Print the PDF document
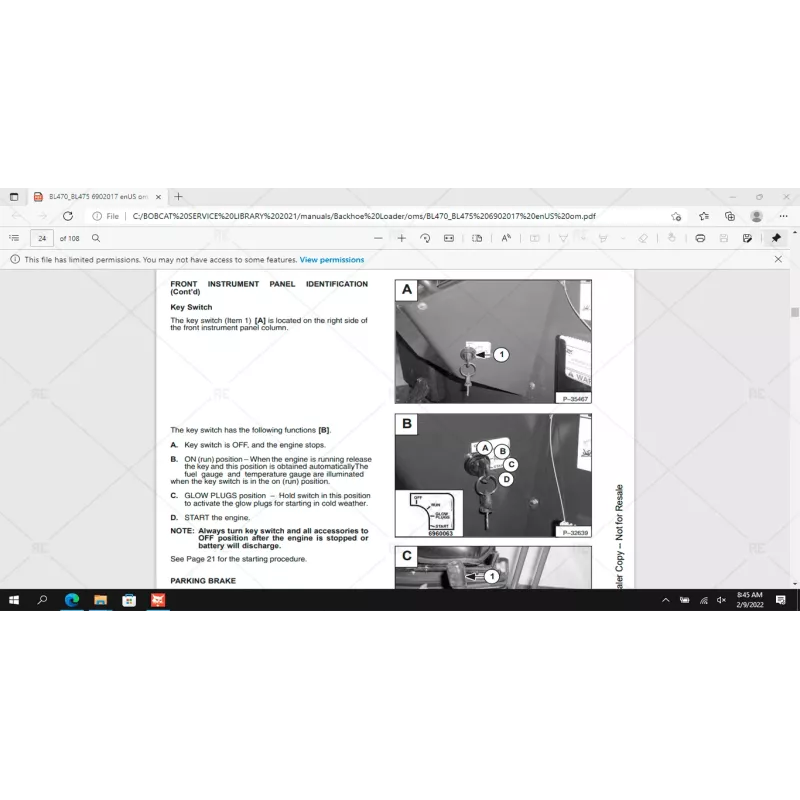 (x=699, y=238)
